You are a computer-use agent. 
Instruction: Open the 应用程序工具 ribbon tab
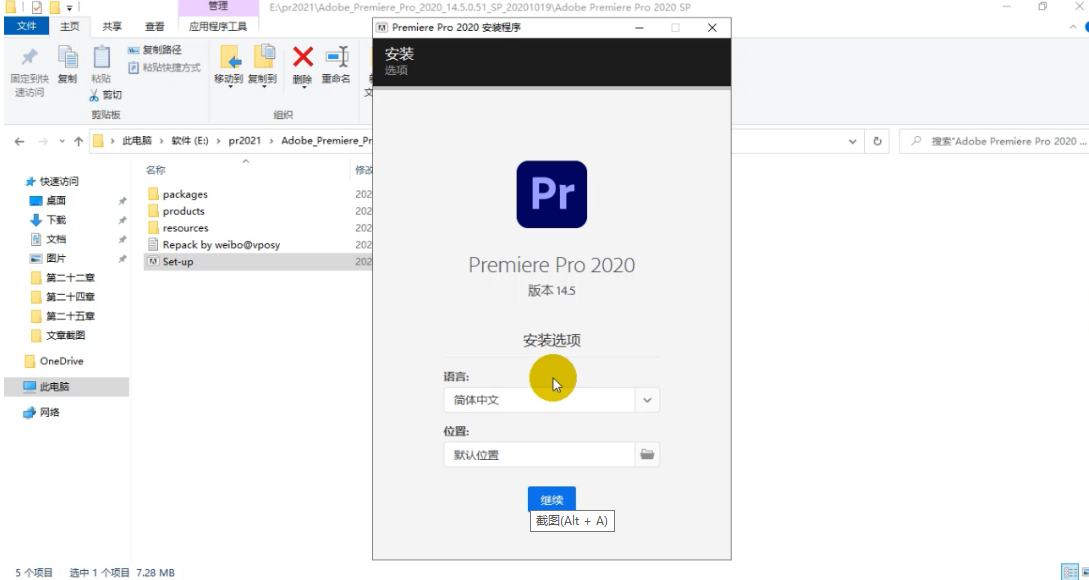[218, 26]
